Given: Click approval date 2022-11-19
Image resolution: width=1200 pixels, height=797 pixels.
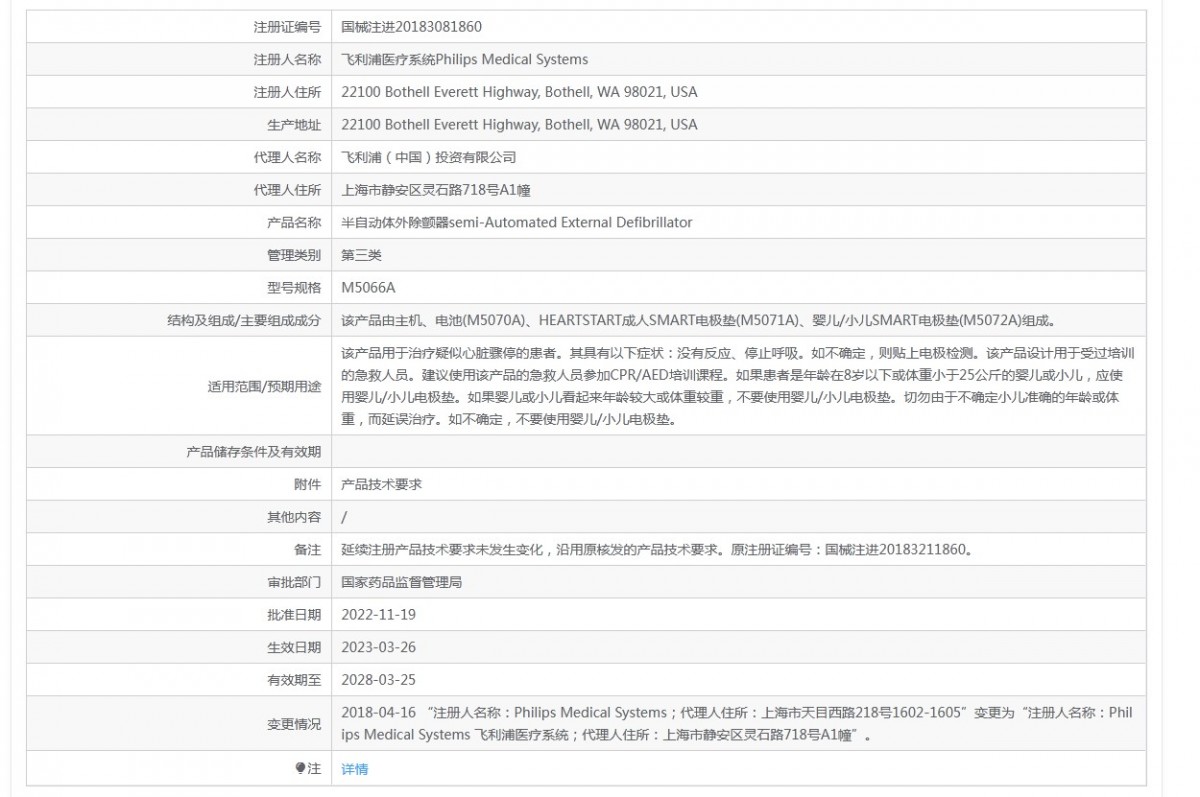Looking at the screenshot, I should (x=378, y=614).
